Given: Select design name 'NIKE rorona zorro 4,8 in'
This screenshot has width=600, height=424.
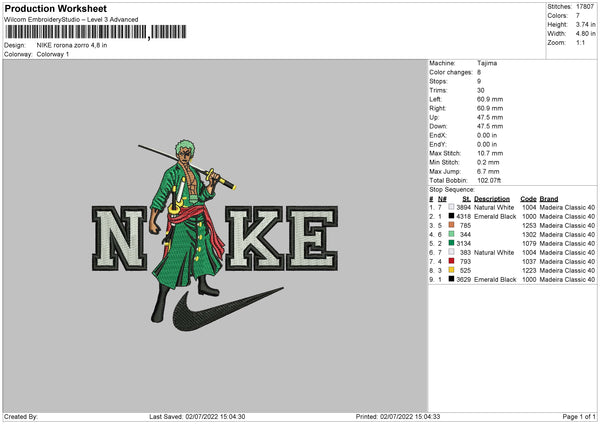Looking at the screenshot, I should pos(72,45).
